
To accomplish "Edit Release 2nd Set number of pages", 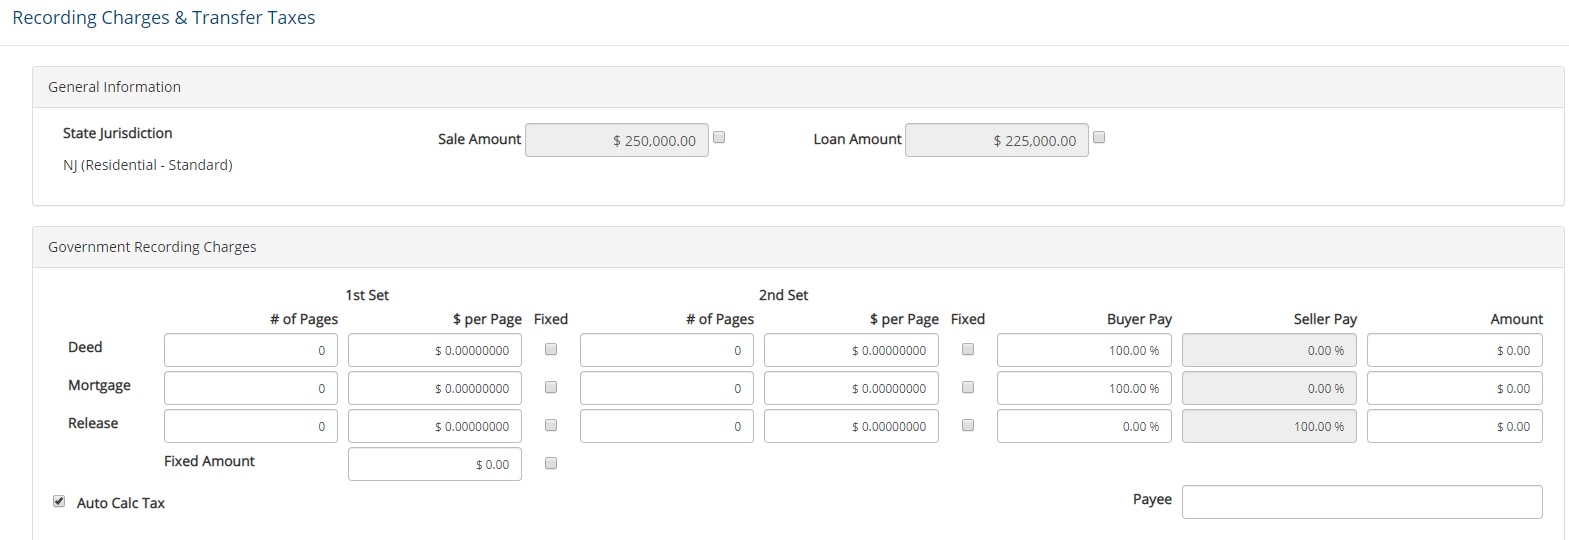I will coord(667,426).
